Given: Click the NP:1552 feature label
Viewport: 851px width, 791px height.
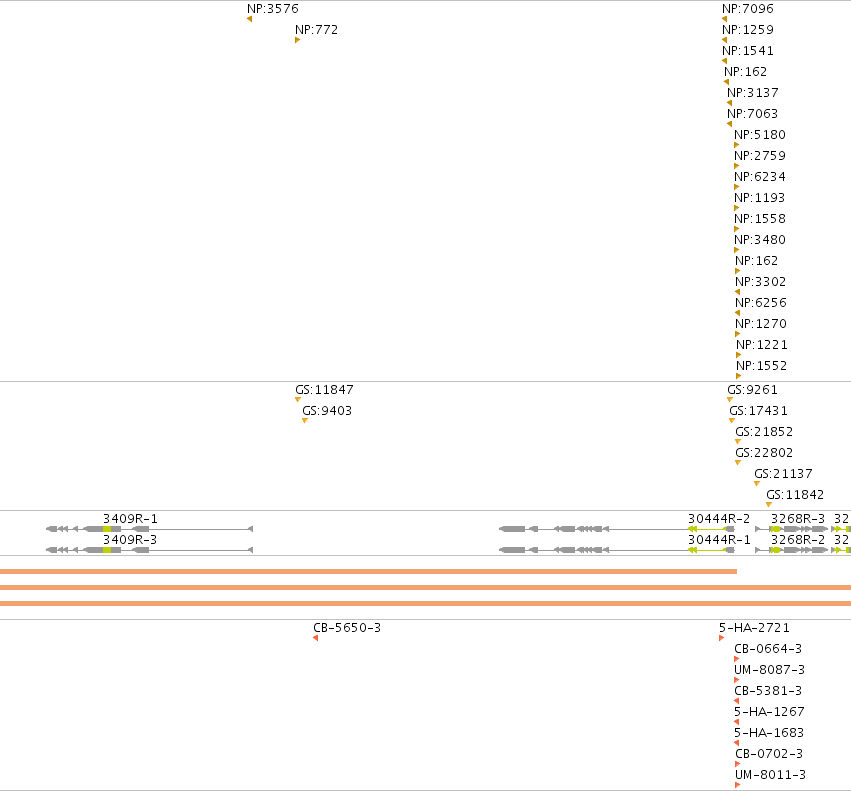Looking at the screenshot, I should 761,366.
